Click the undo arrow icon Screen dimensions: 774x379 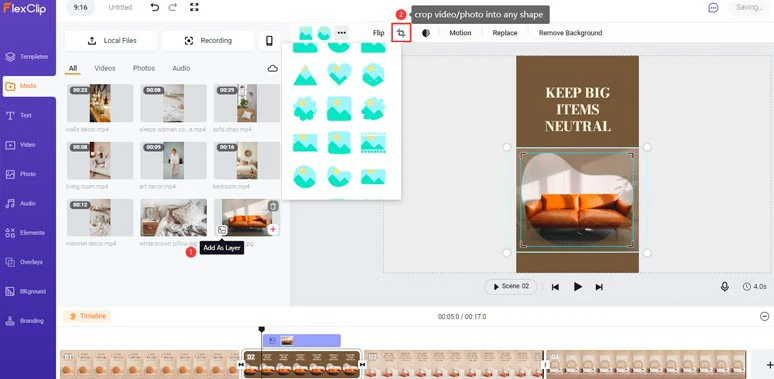155,7
